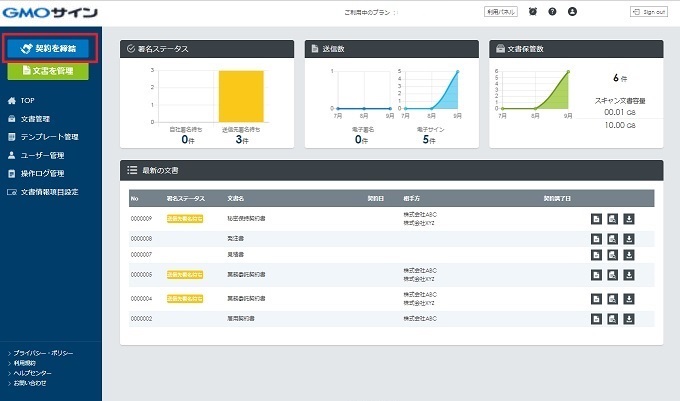Select TOP in the sidebar menu
The width and height of the screenshot is (680, 401).
(27, 101)
